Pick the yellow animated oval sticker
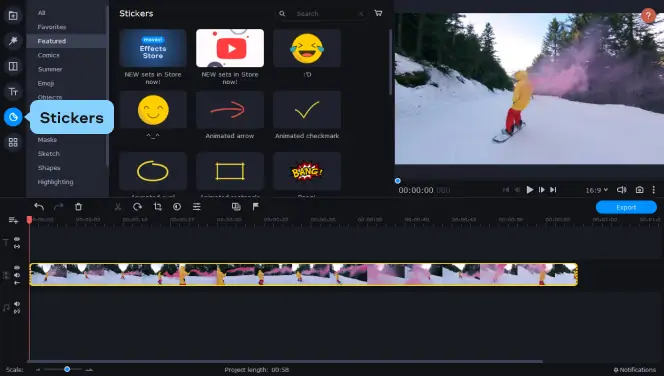The image size is (664, 376). [153, 171]
